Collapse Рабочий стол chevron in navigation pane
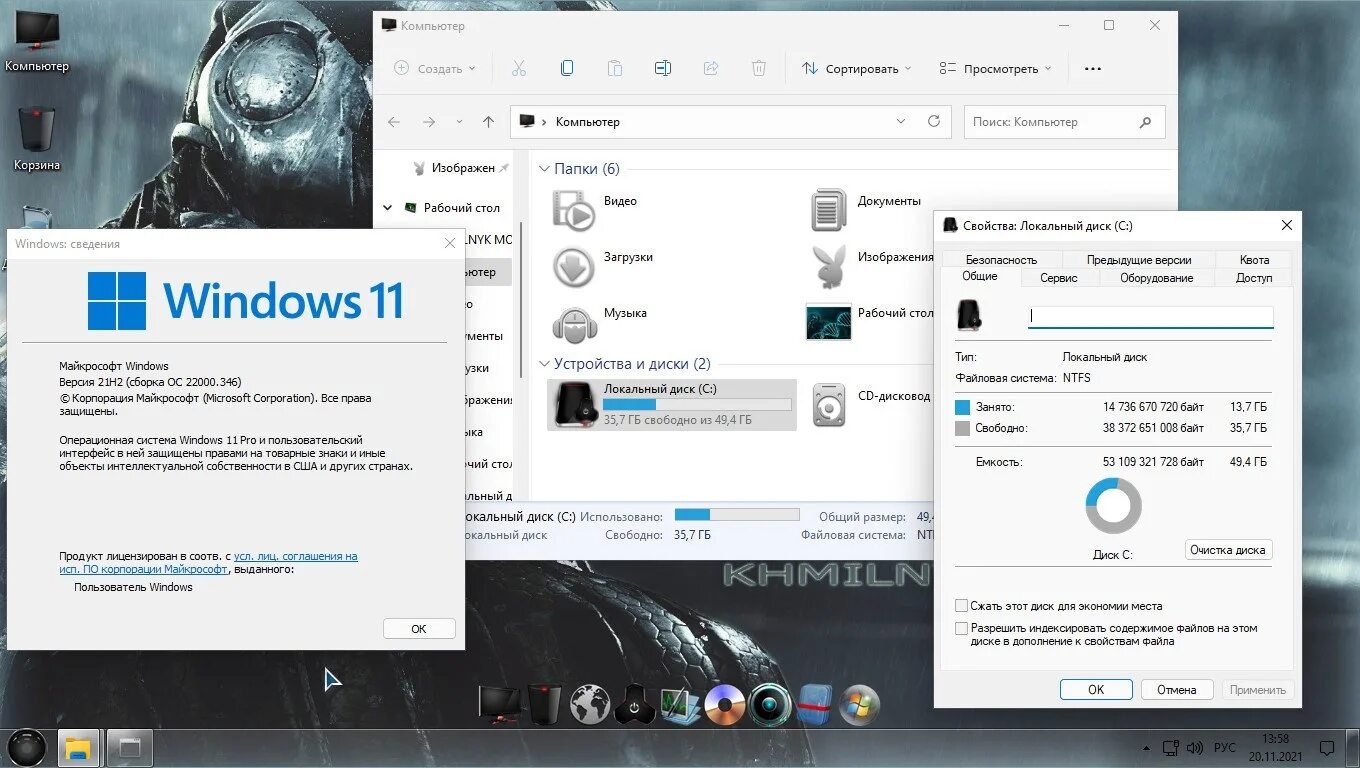1360x768 pixels. pos(387,208)
